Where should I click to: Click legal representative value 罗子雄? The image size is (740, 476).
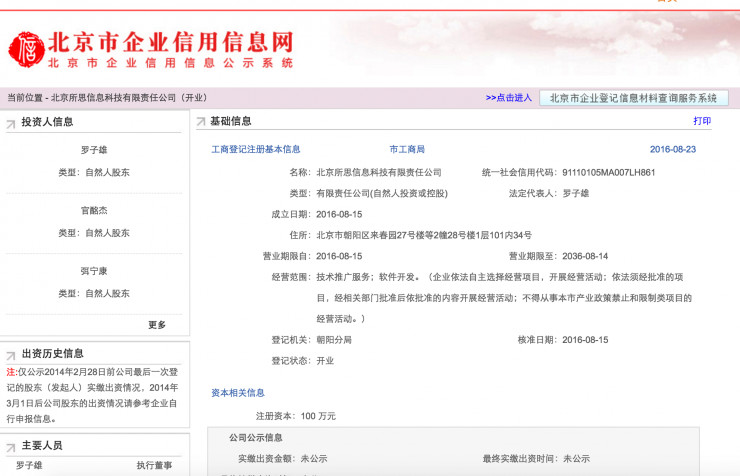[x=576, y=193]
